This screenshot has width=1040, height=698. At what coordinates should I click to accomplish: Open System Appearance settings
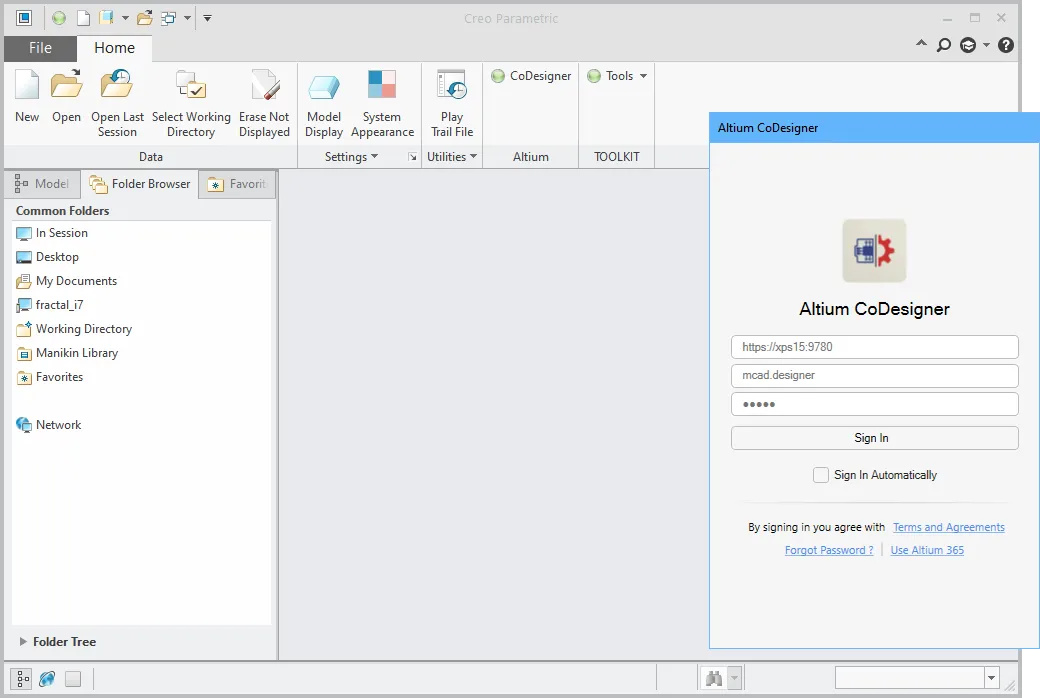tap(382, 104)
